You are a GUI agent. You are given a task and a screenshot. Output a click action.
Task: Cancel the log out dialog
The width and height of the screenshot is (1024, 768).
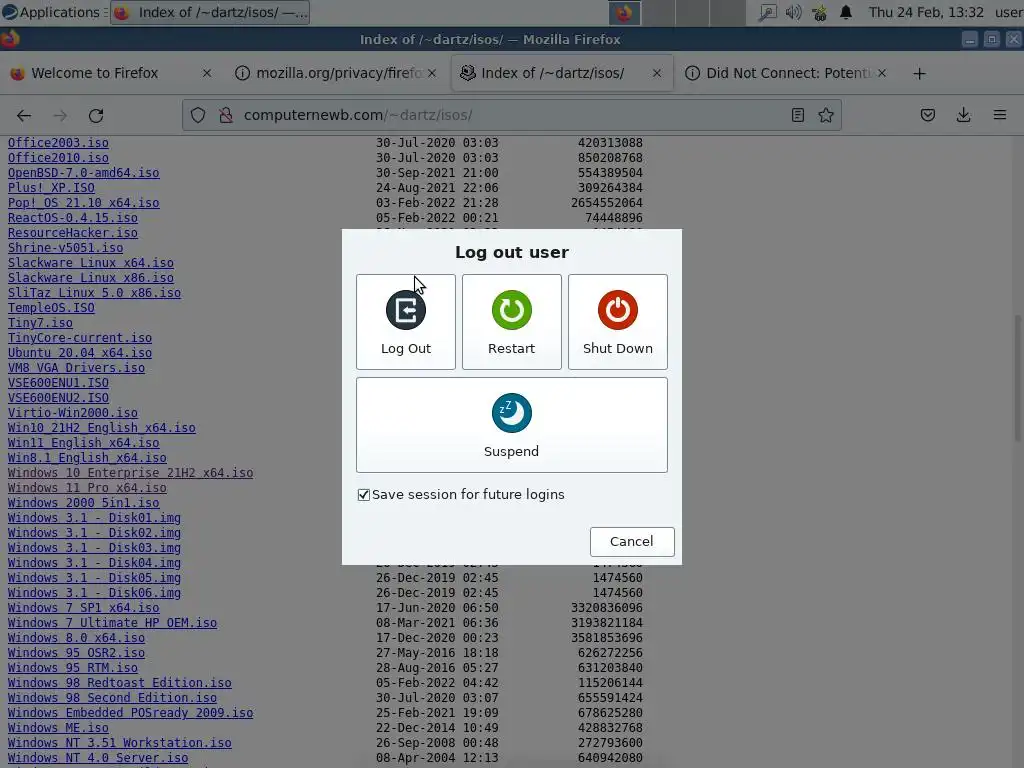tap(632, 541)
